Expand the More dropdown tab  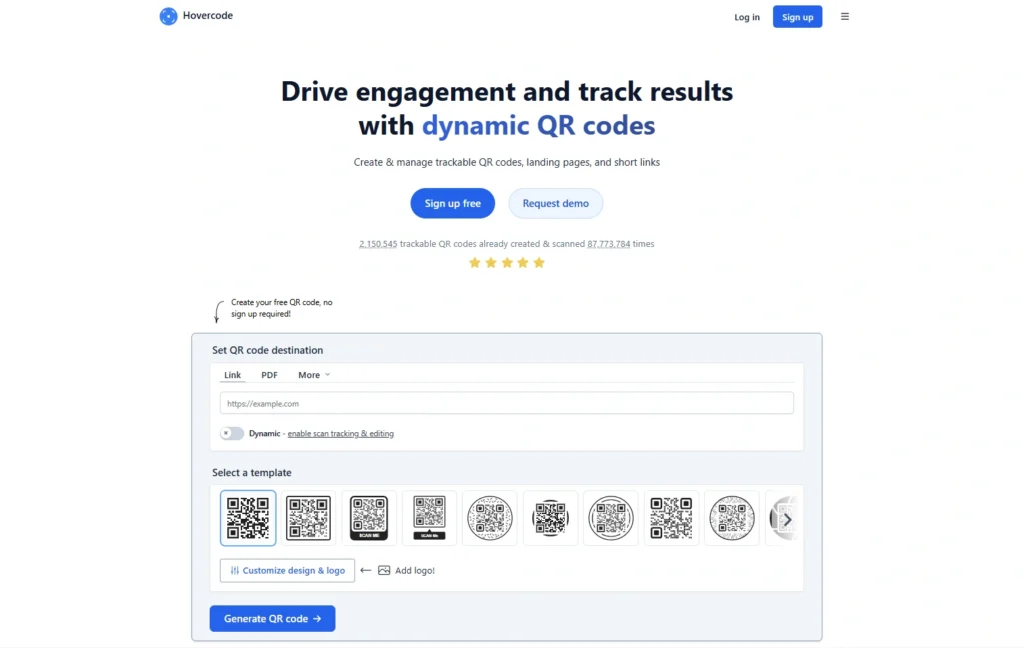point(314,375)
